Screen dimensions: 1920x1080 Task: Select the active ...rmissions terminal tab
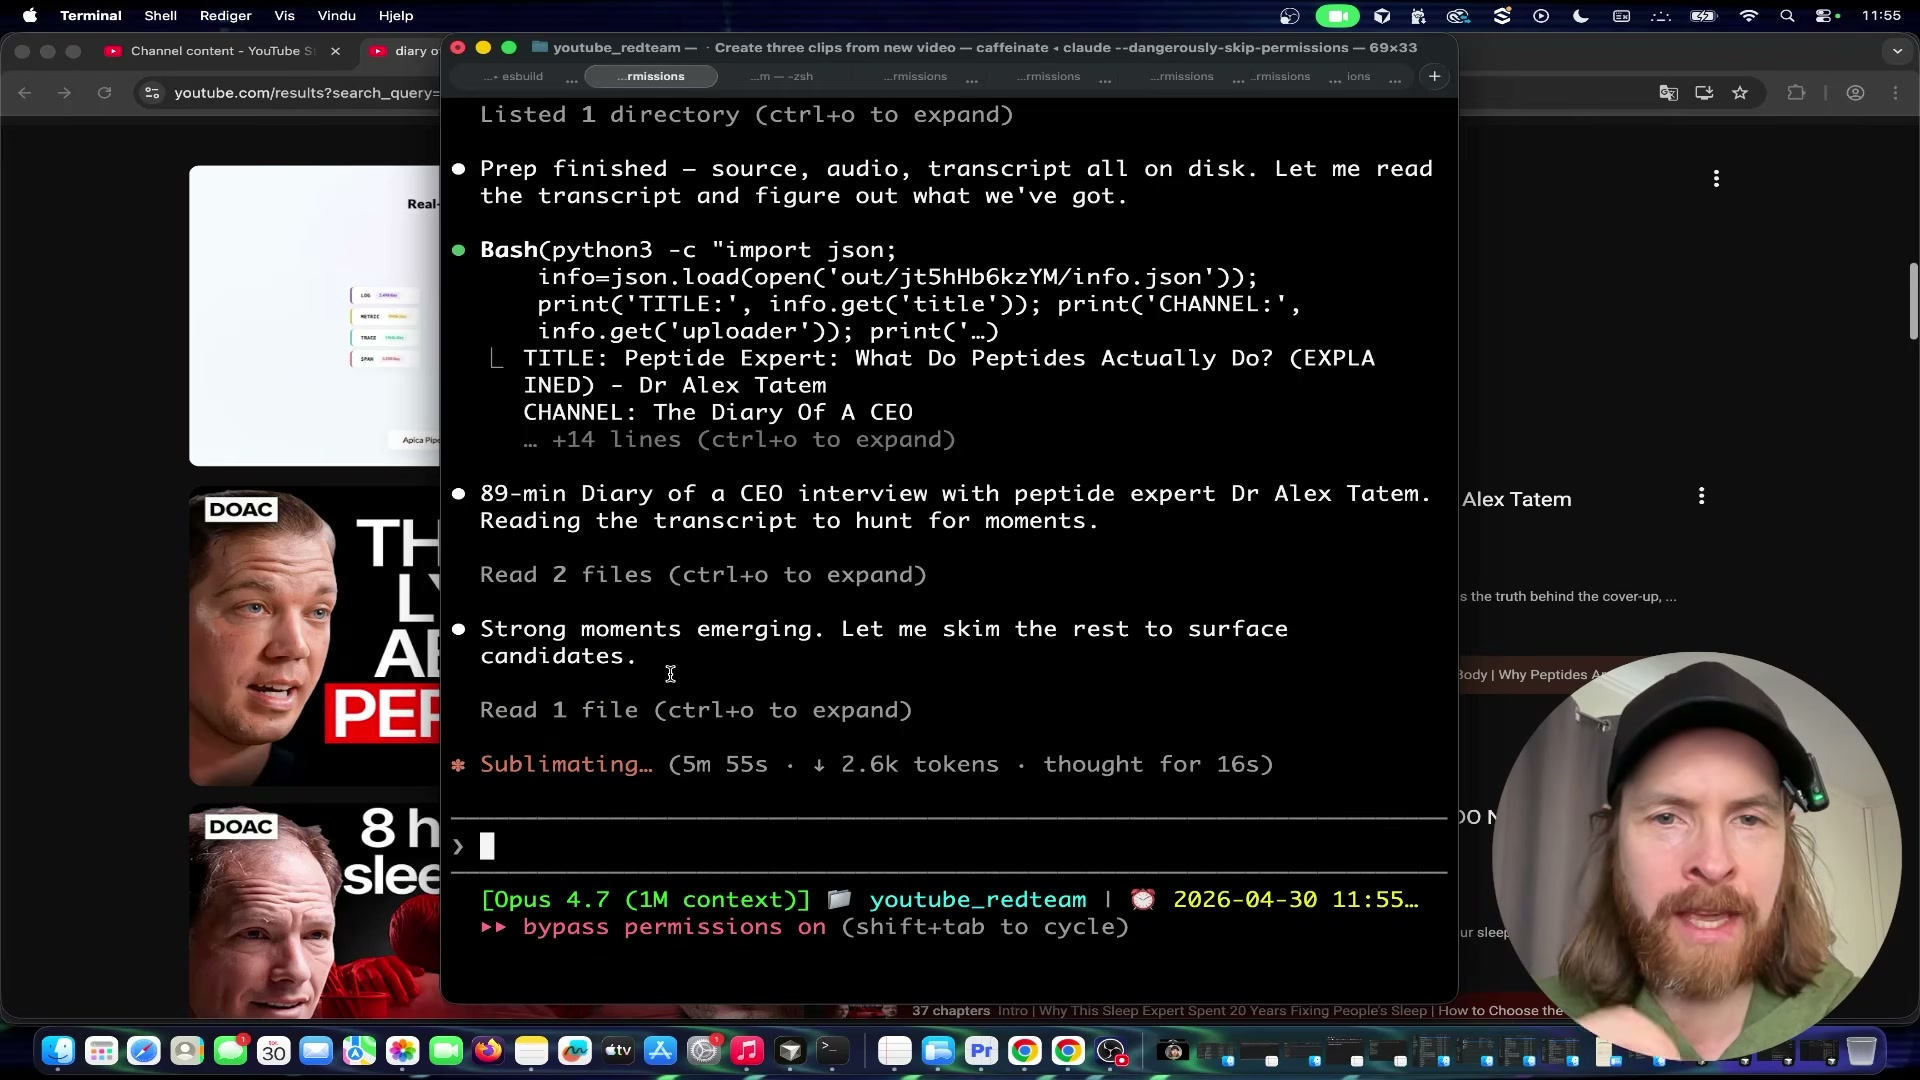pyautogui.click(x=651, y=77)
